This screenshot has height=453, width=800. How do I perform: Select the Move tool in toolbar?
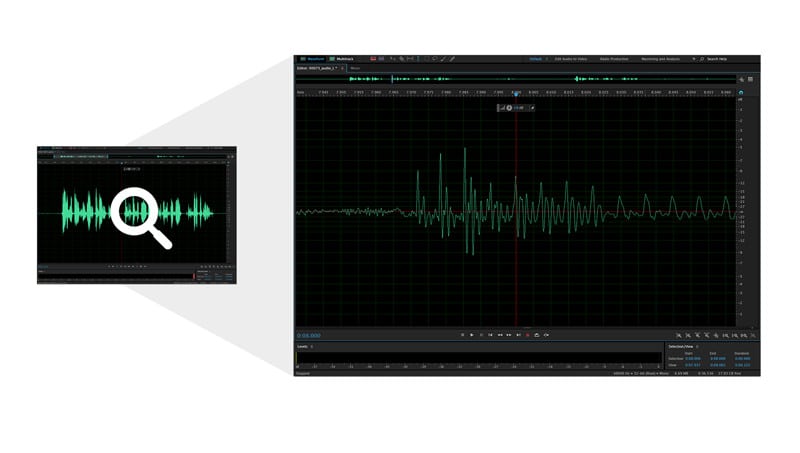(392, 59)
